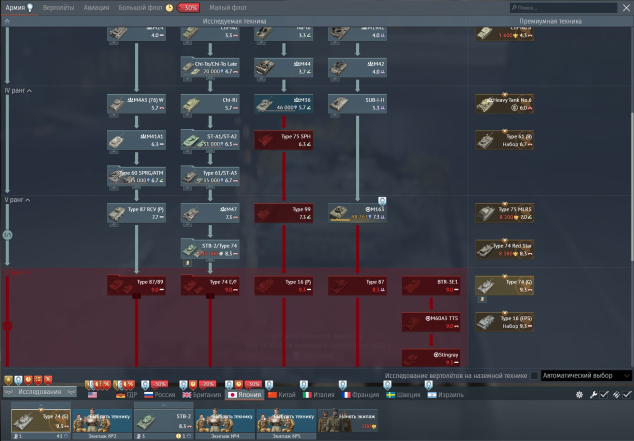Click the wrench auto-repair icon
This screenshot has width=634, height=441.
pyautogui.click(x=593, y=395)
